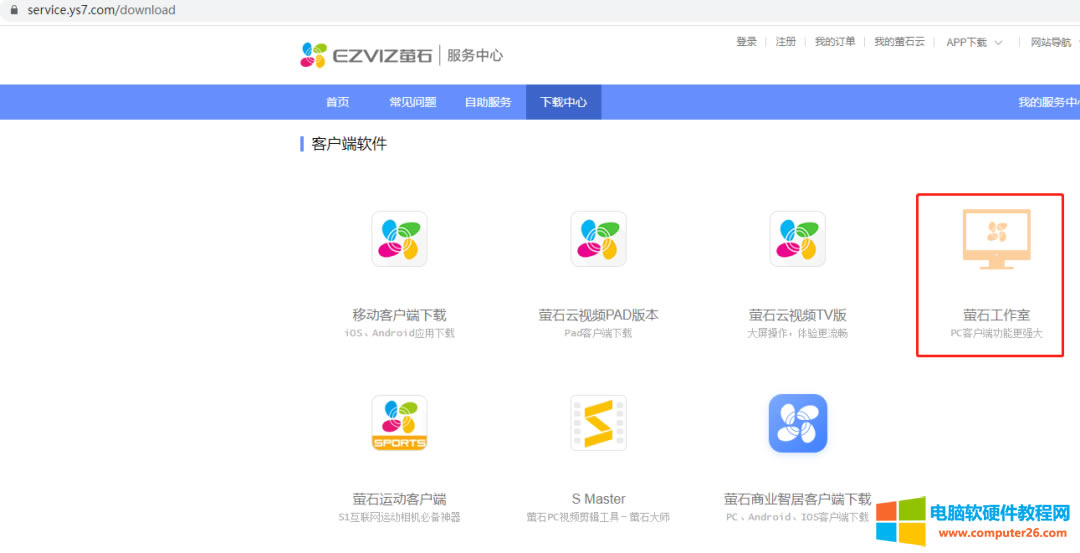
Task: Open the 网站导航 link
Action: 1051,42
